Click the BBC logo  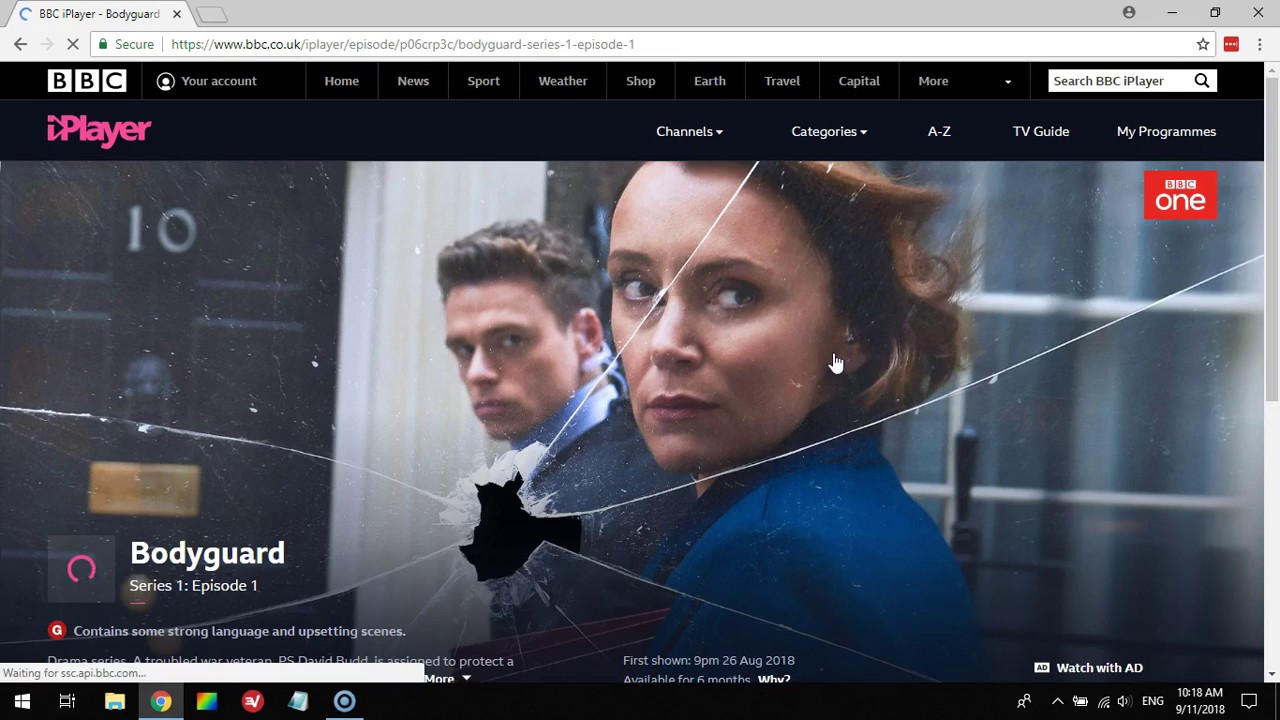[x=87, y=81]
